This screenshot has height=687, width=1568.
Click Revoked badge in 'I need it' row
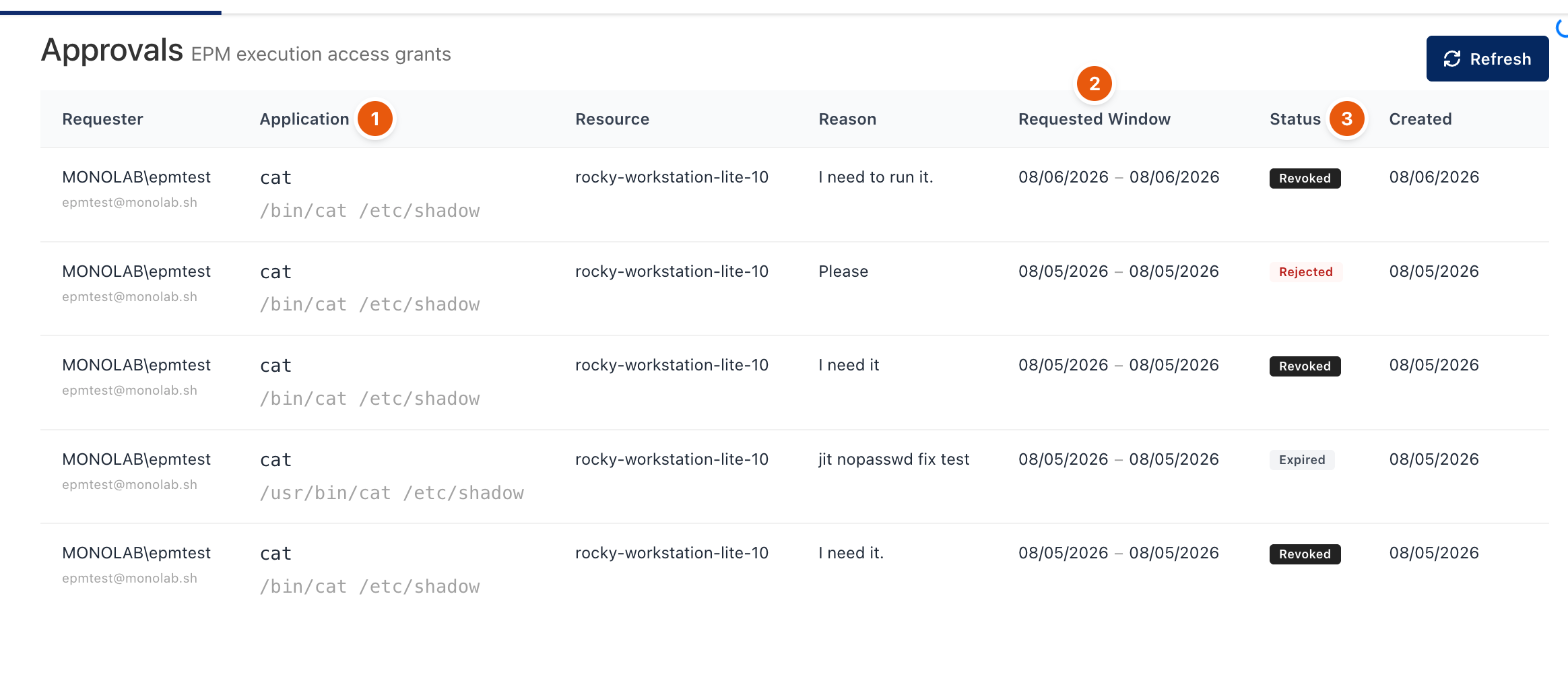coord(1305,366)
